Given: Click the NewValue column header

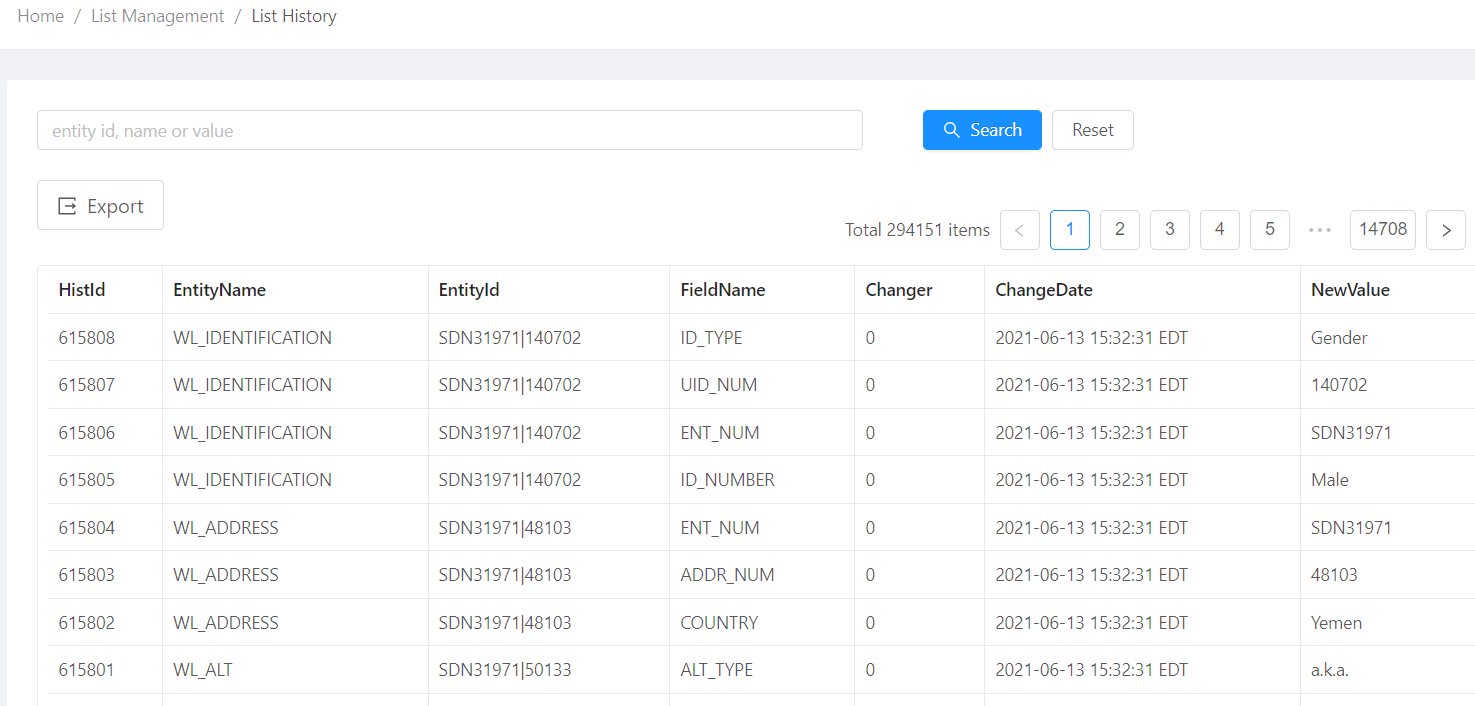Looking at the screenshot, I should pyautogui.click(x=1387, y=290).
